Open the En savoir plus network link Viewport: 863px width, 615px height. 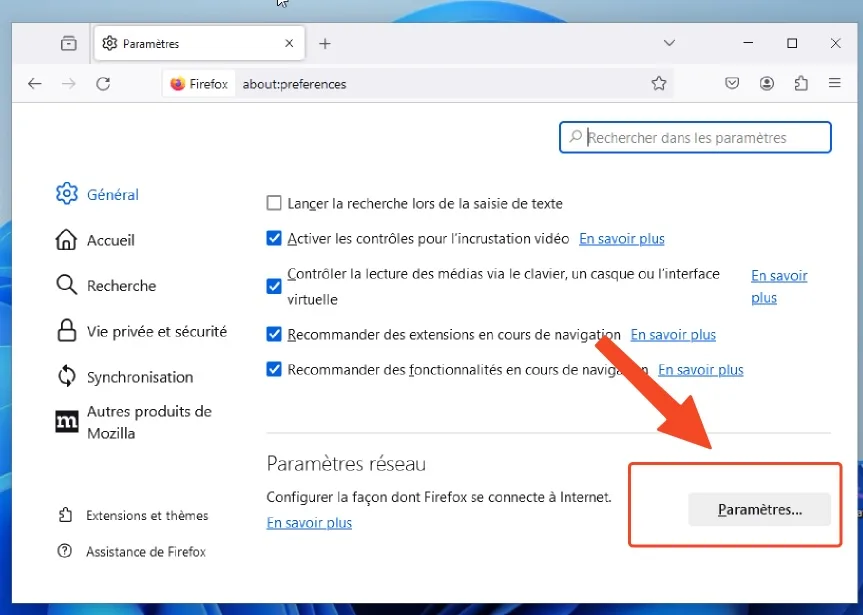308,522
